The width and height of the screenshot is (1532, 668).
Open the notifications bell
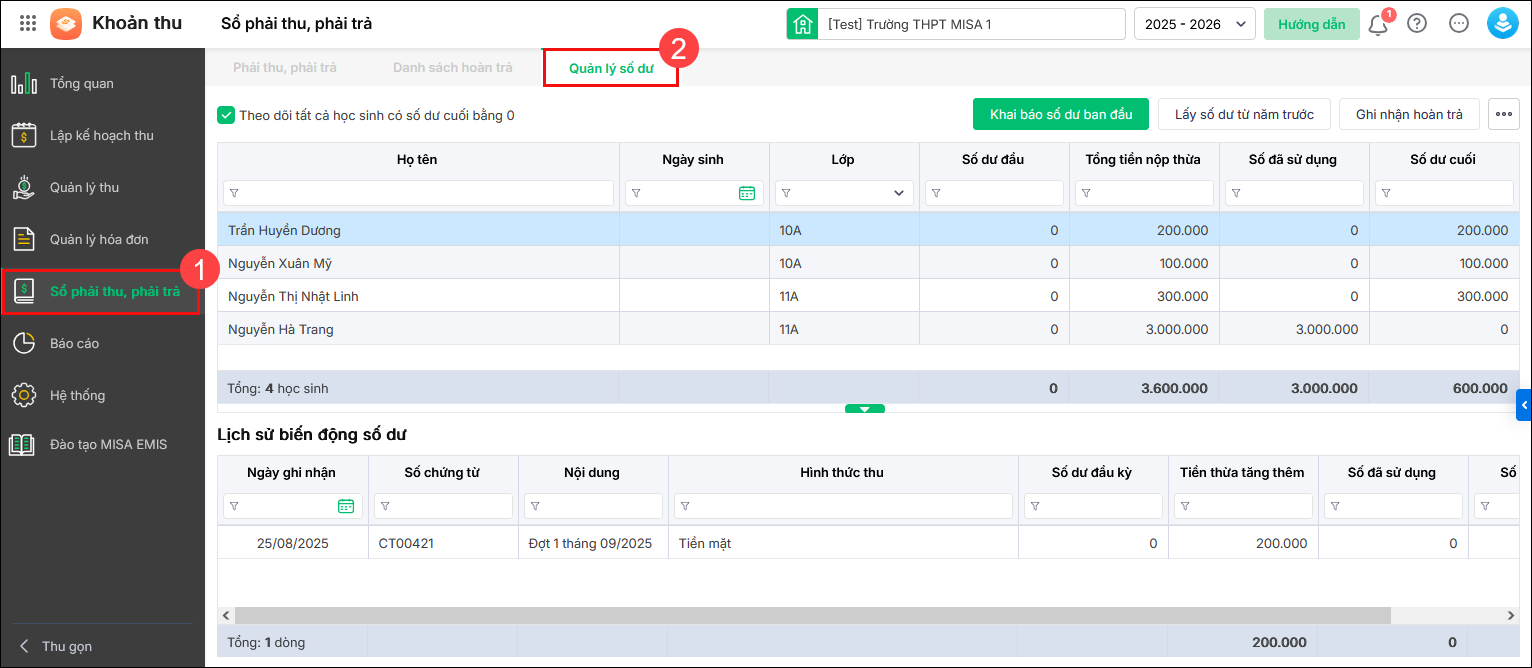tap(1378, 24)
